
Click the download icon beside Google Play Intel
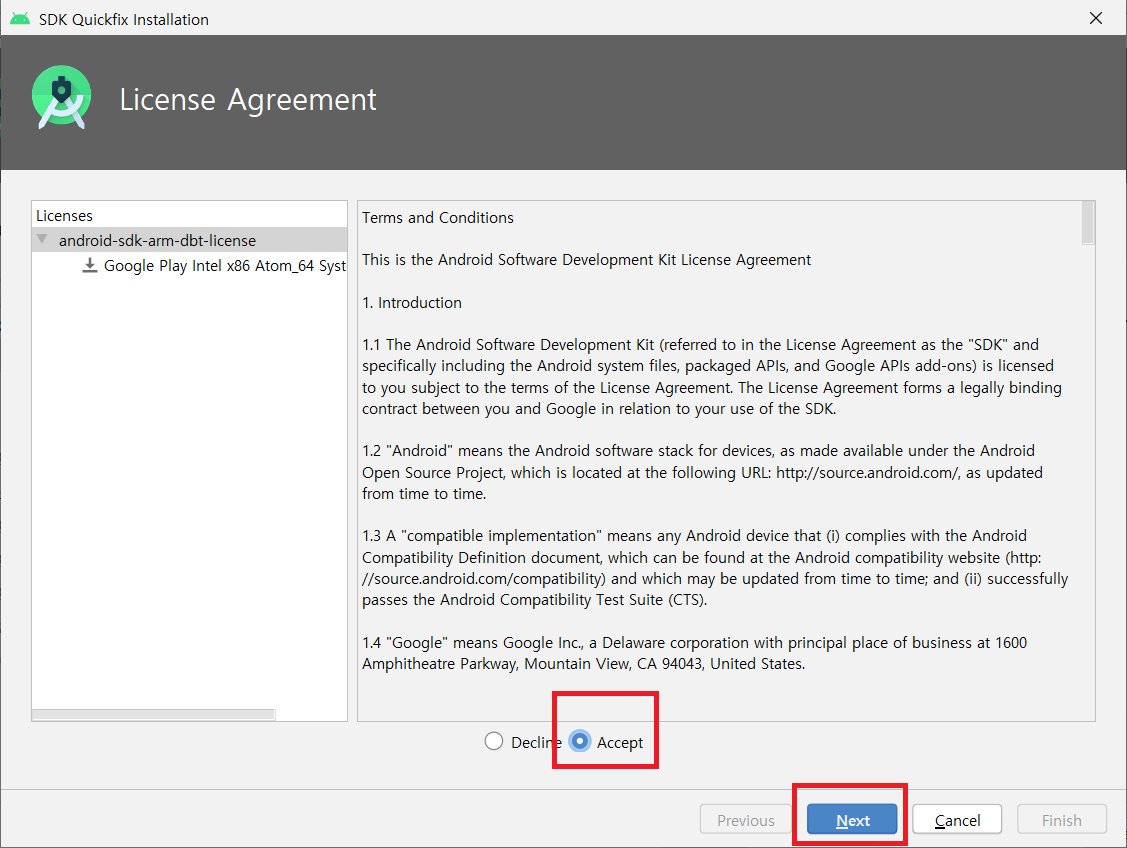89,266
